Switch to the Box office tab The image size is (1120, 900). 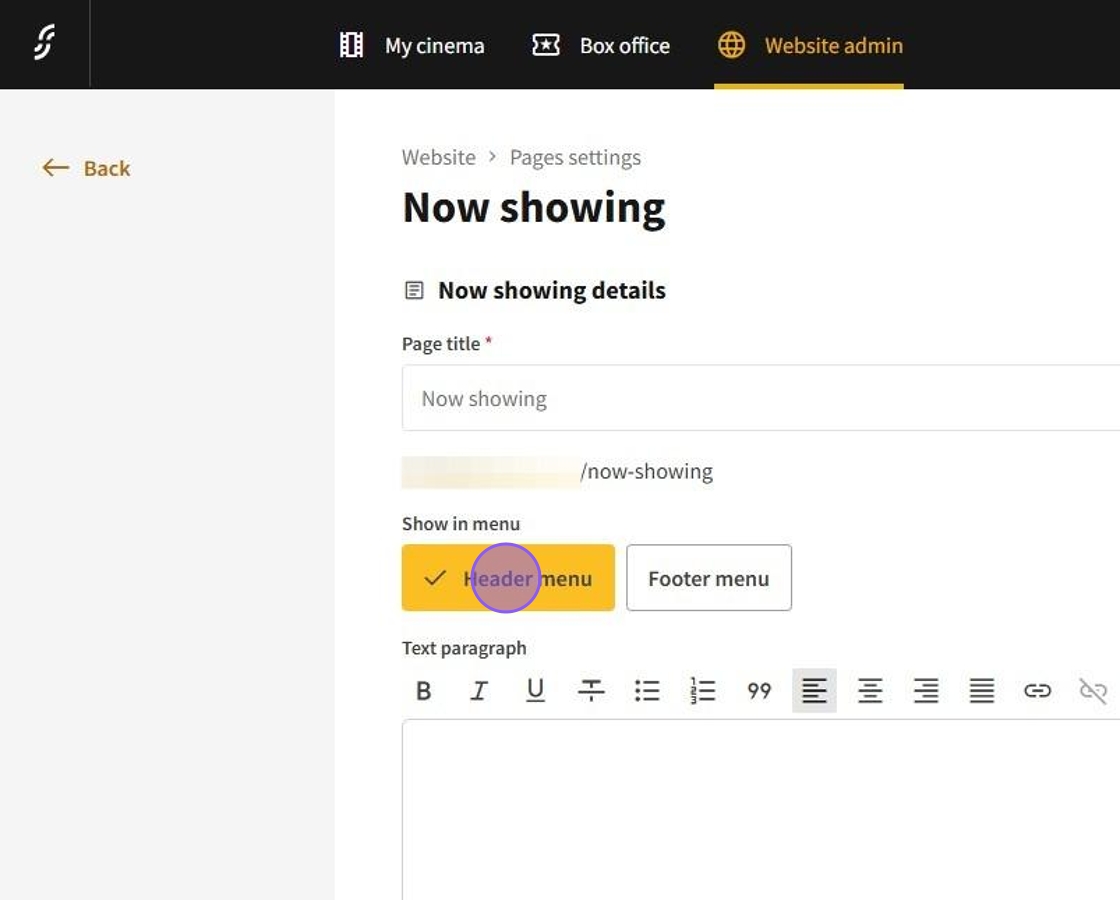coord(601,46)
